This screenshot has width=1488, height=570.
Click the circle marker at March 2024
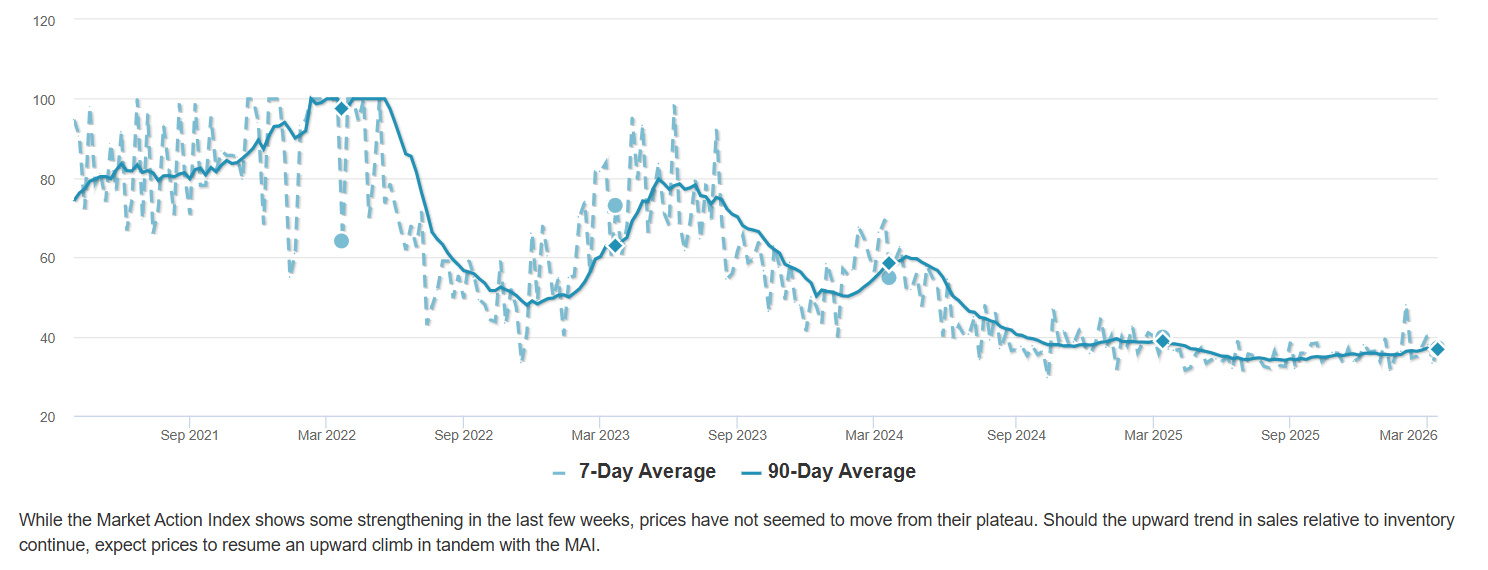click(889, 277)
